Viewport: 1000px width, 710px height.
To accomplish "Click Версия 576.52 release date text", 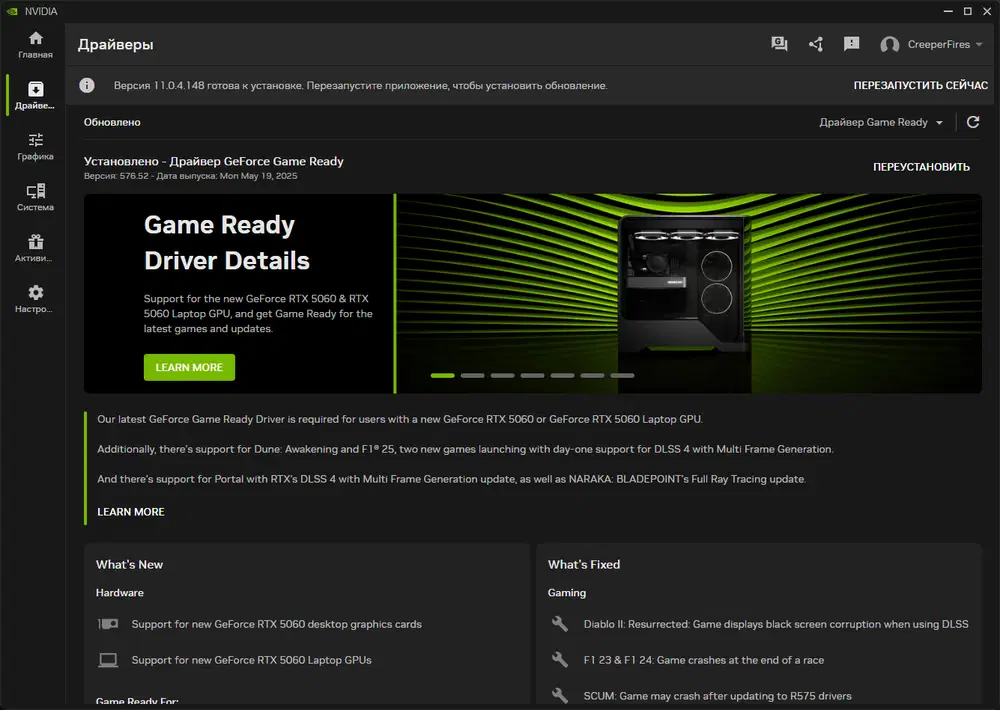I will click(x=191, y=176).
